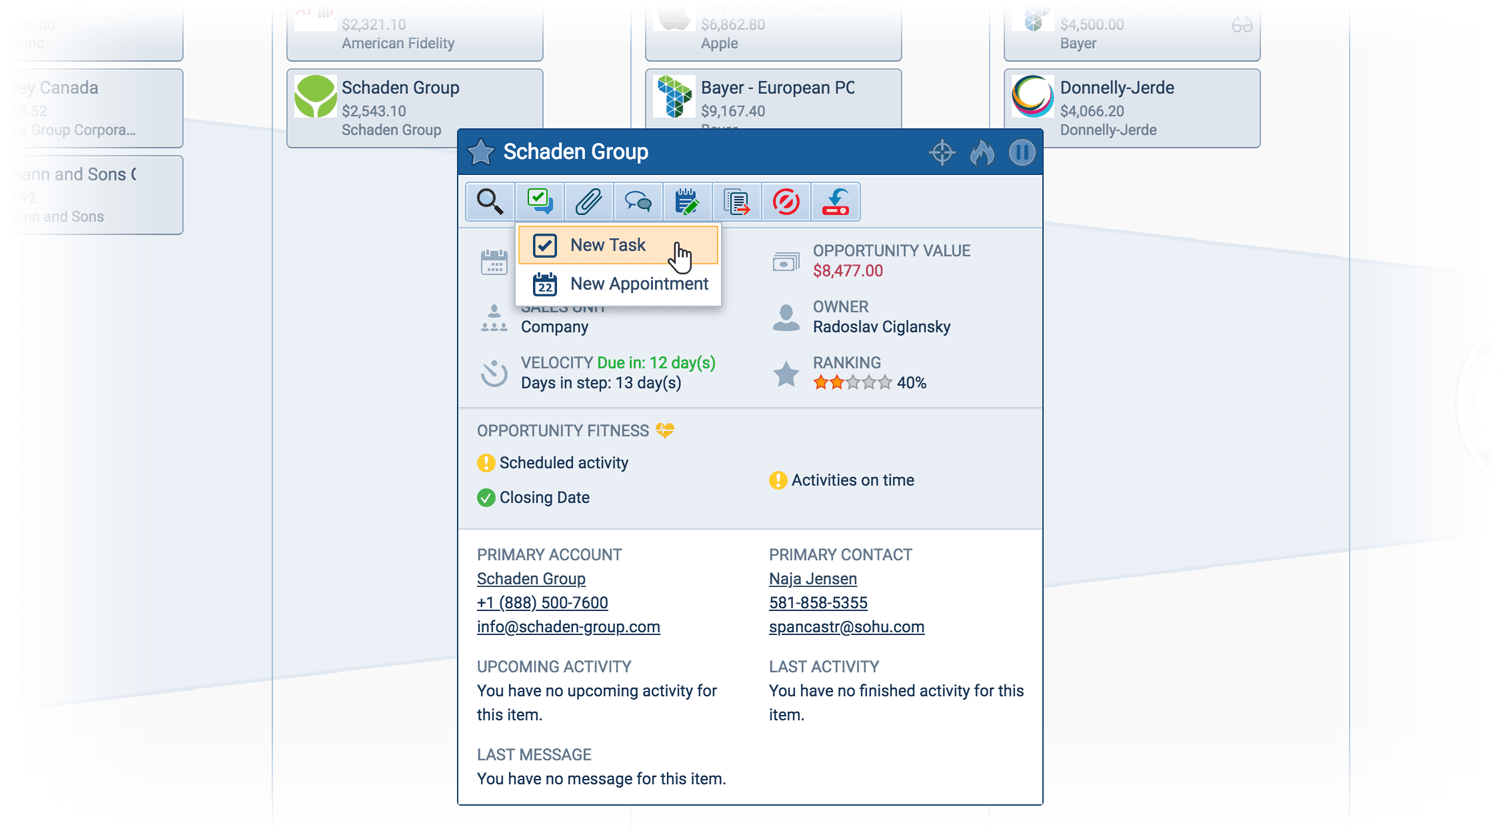Email info@schaden-group.com via its link
The height and width of the screenshot is (840, 1500).
[x=568, y=627]
